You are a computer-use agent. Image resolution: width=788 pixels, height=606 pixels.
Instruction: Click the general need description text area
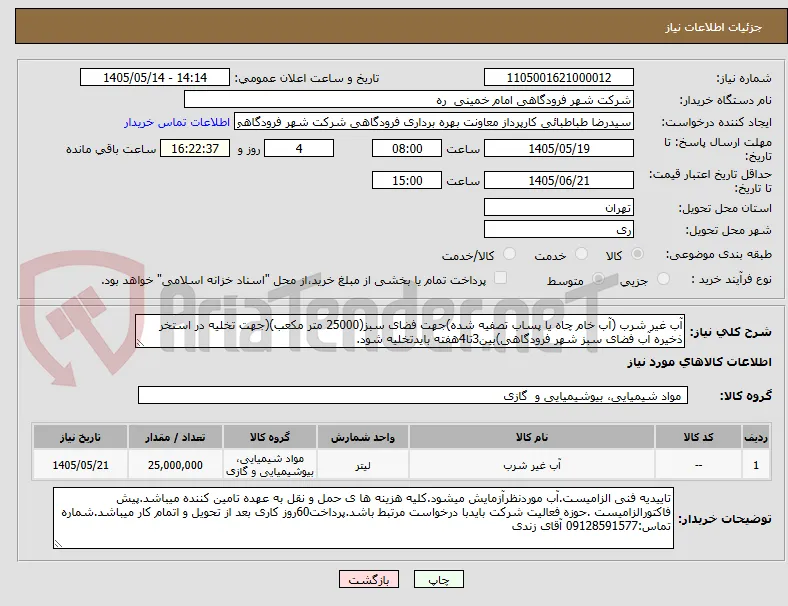click(410, 332)
